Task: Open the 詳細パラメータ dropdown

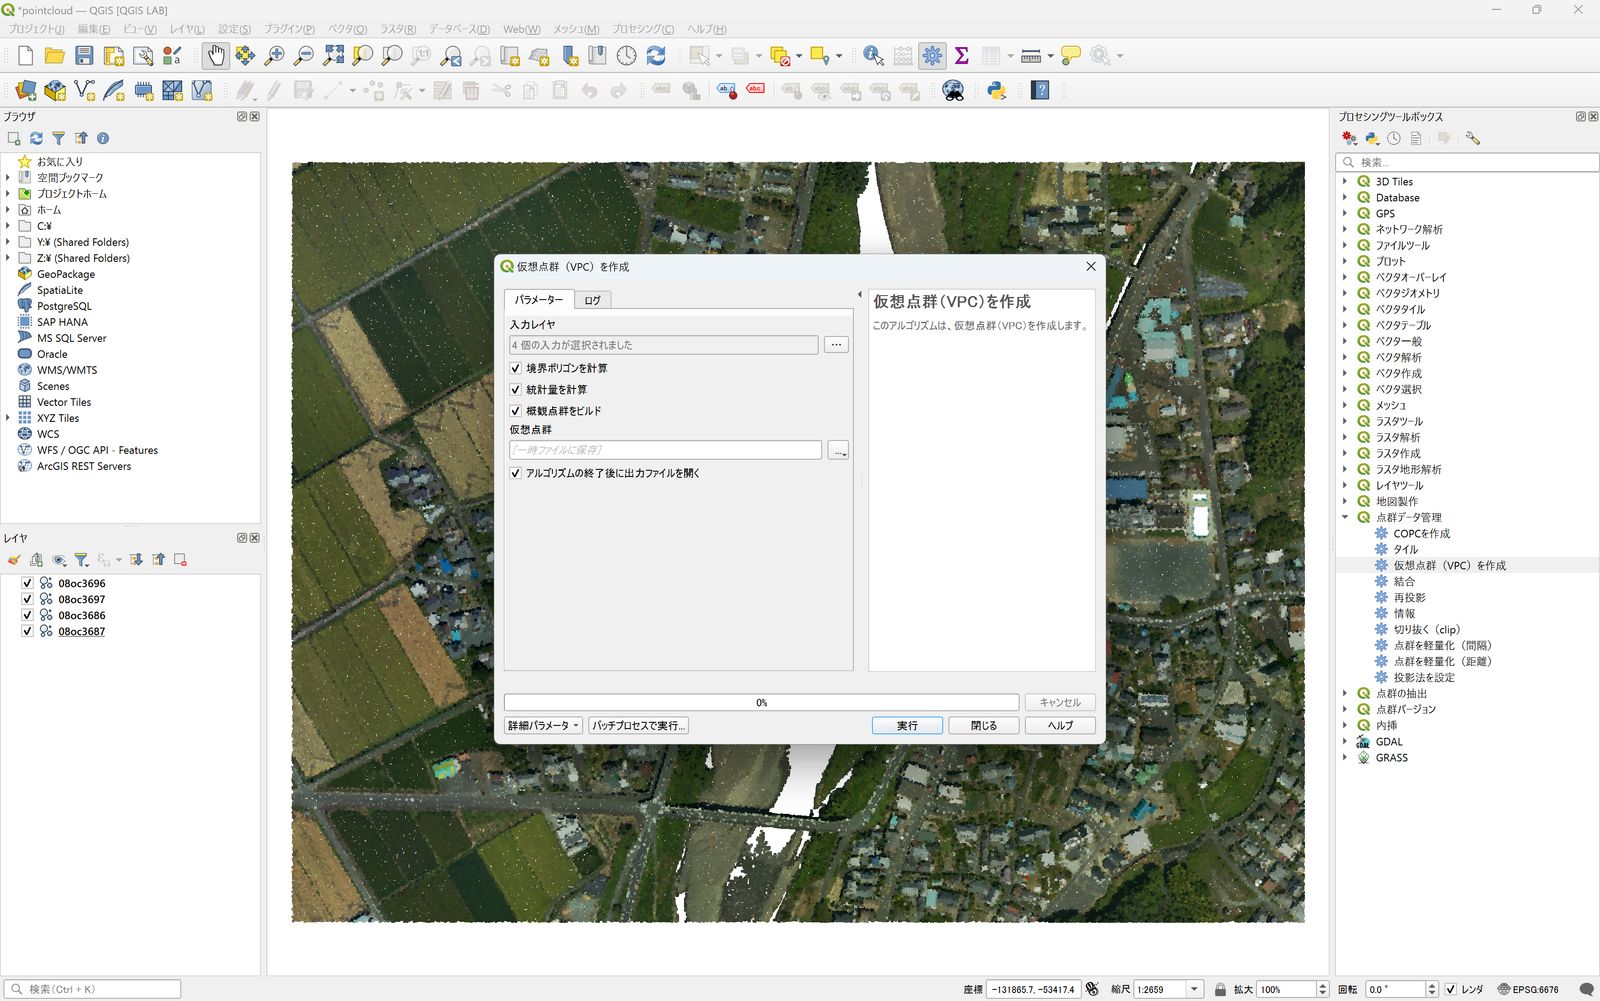Action: tap(543, 725)
